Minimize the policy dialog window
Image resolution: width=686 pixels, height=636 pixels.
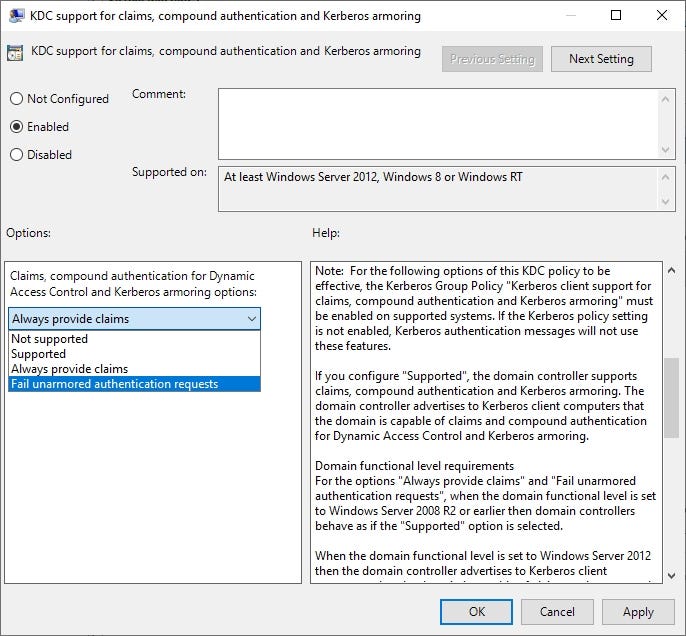(570, 16)
